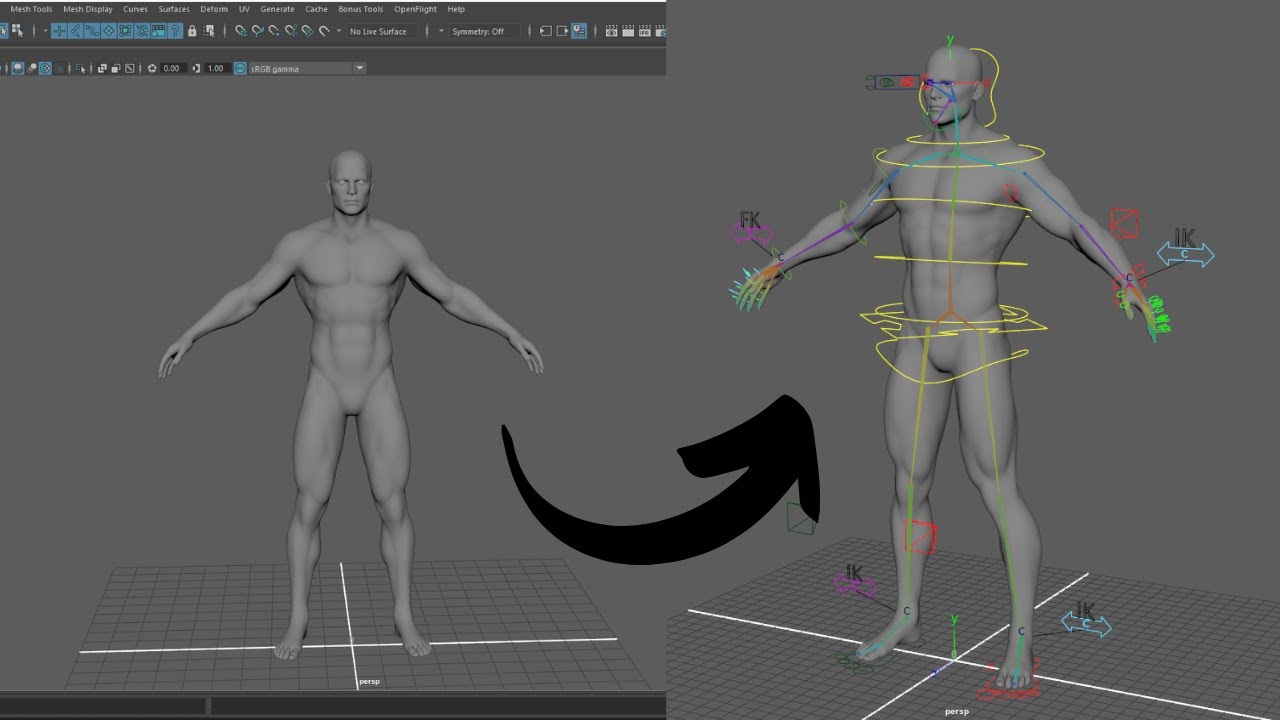Screen dimensions: 1280x720
Task: Click the Symmetry: Off field
Action: pyautogui.click(x=484, y=31)
